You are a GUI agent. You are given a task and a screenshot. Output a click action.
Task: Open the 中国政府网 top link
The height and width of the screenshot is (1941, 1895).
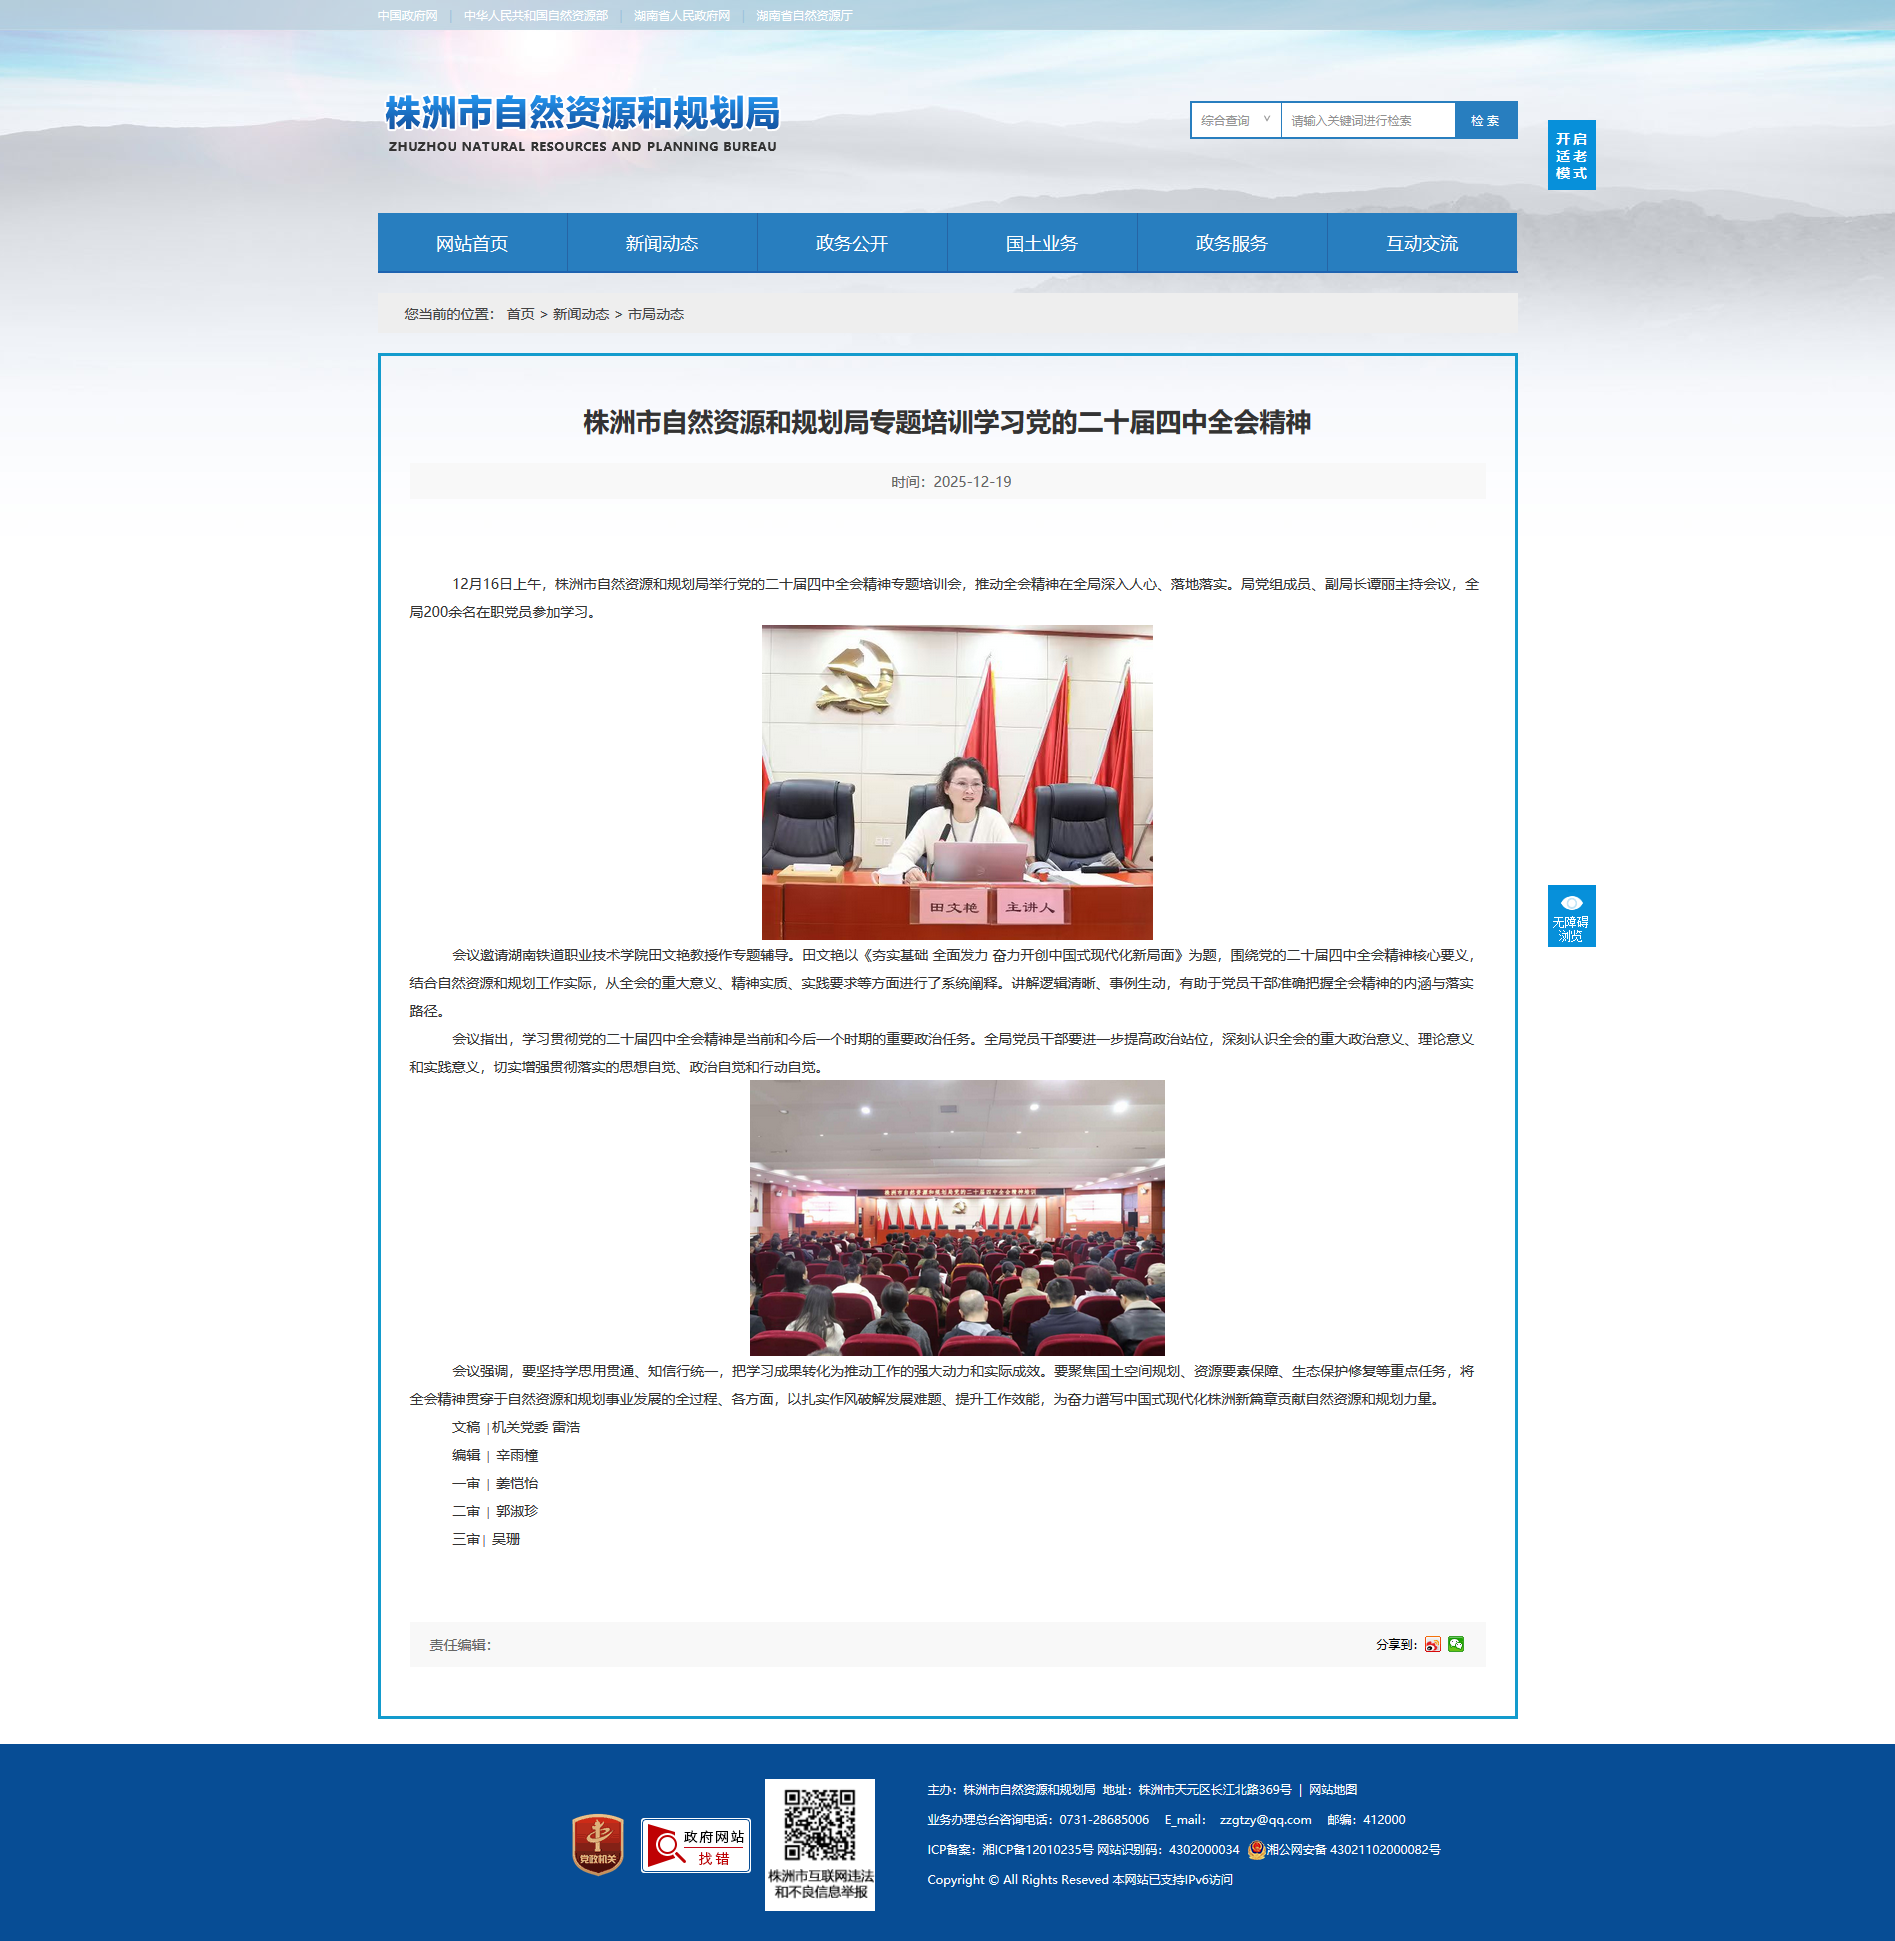pos(407,16)
